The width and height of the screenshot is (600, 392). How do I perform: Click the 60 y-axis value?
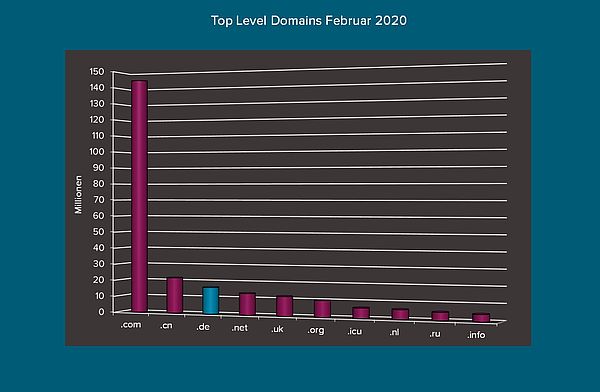[x=99, y=216]
